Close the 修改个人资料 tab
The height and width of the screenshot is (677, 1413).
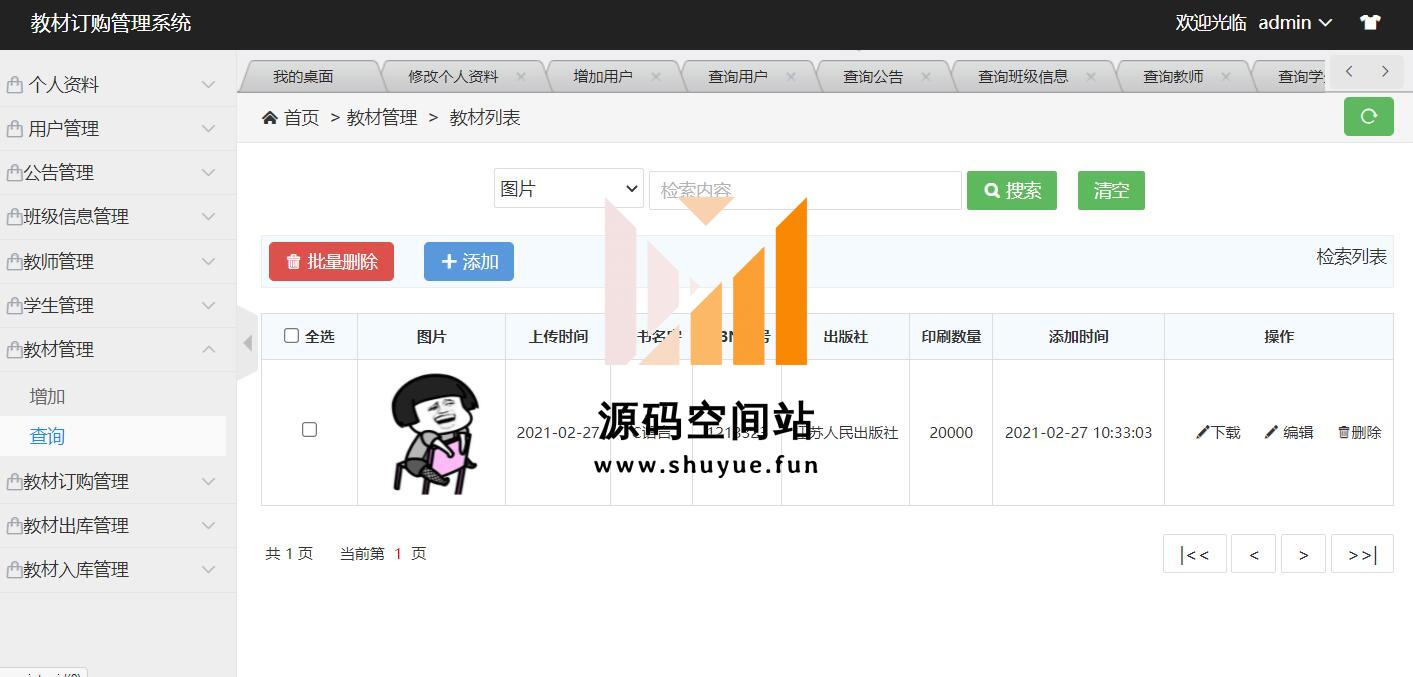pos(521,76)
